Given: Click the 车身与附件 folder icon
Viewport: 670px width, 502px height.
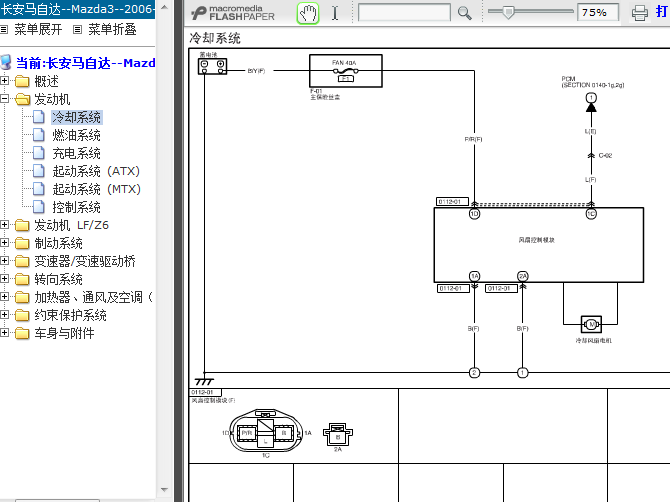Looking at the screenshot, I should click(22, 333).
